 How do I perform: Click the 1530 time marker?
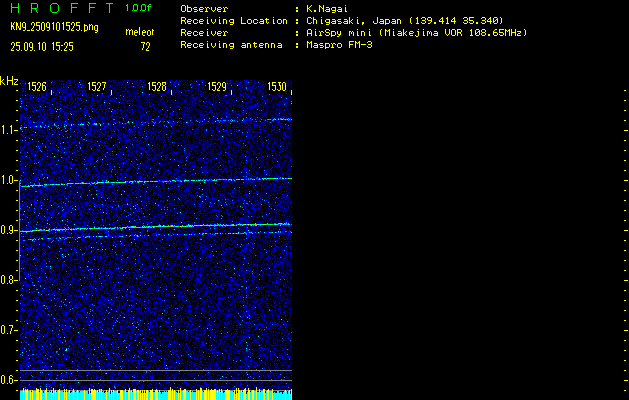coord(277,87)
